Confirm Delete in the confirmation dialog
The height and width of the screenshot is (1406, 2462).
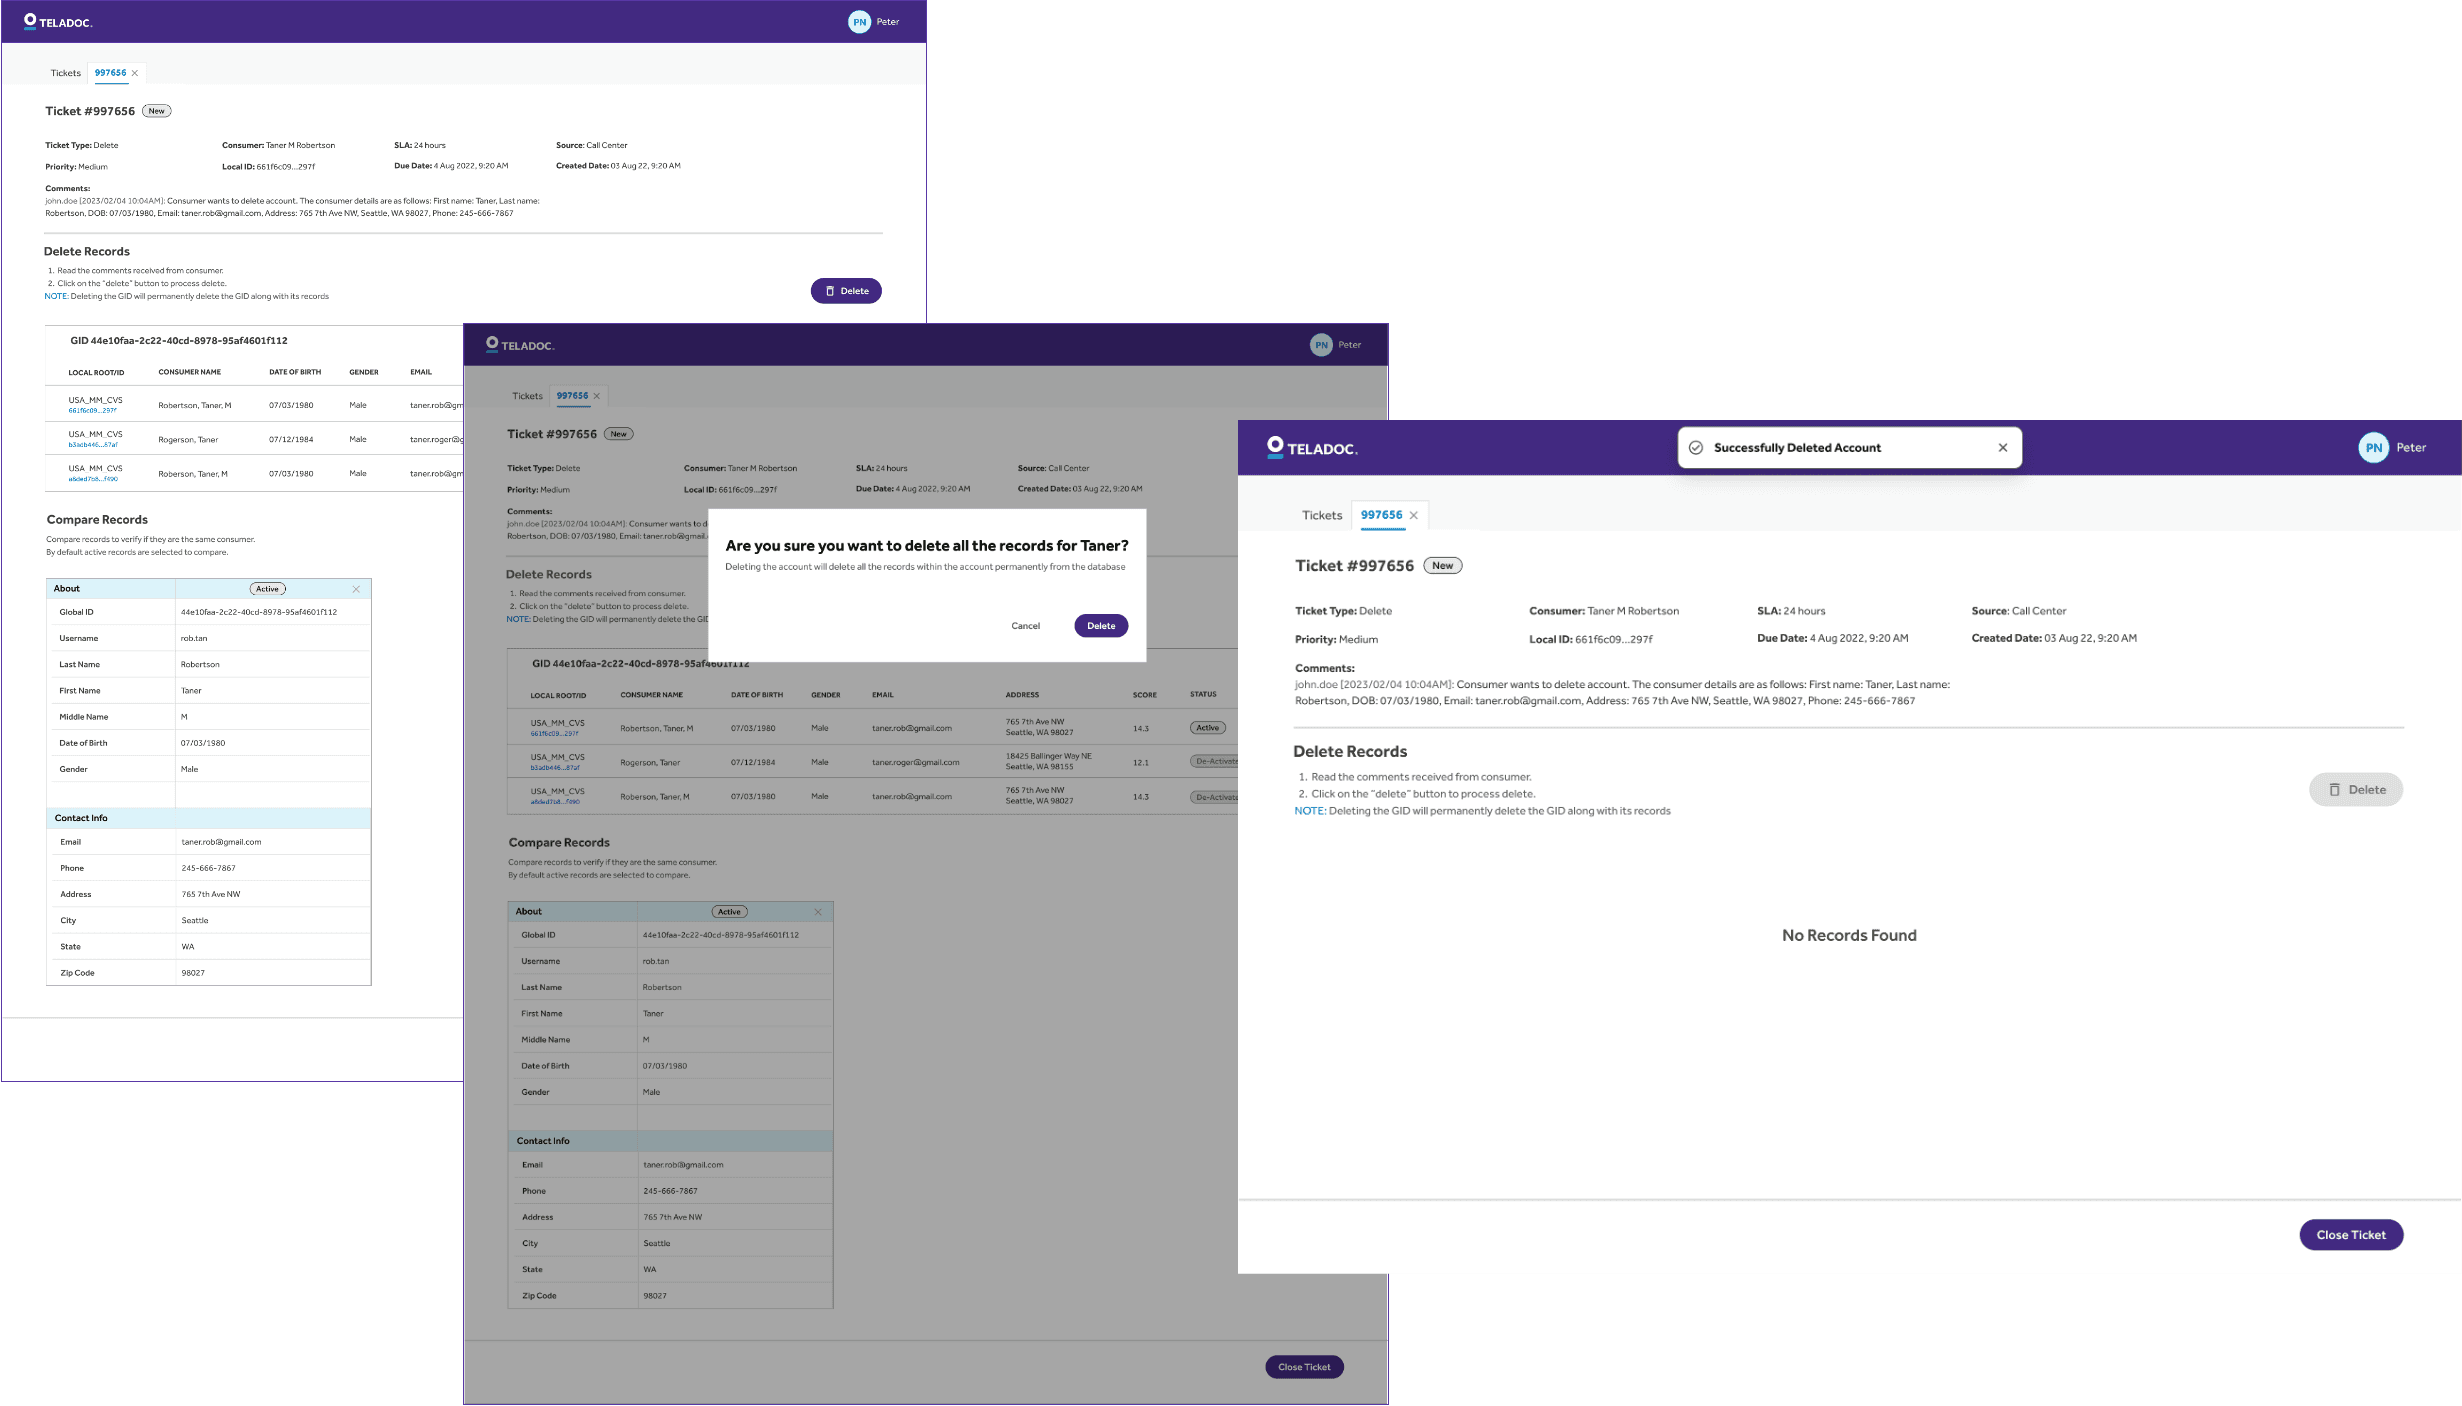1100,626
